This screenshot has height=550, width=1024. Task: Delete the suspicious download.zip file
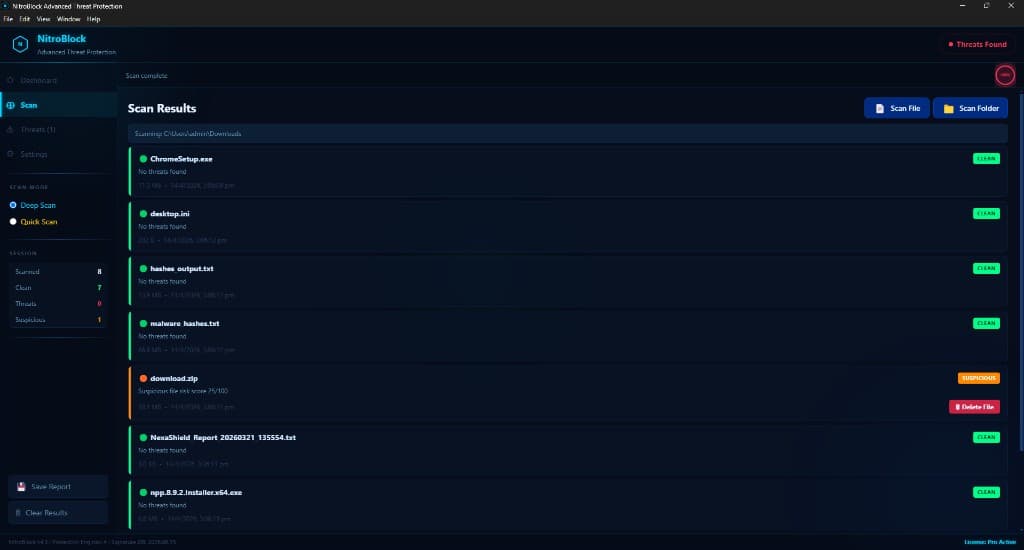click(x=974, y=407)
